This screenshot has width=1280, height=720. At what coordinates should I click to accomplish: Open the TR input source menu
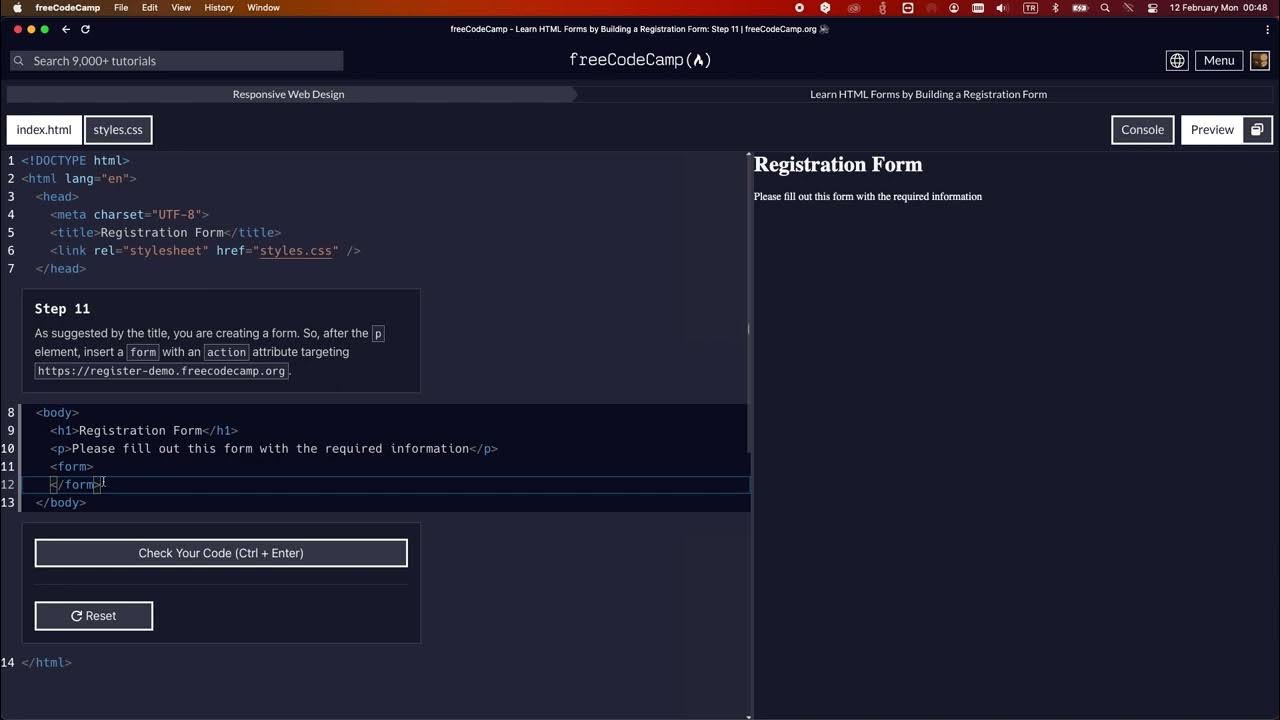[x=1030, y=7]
